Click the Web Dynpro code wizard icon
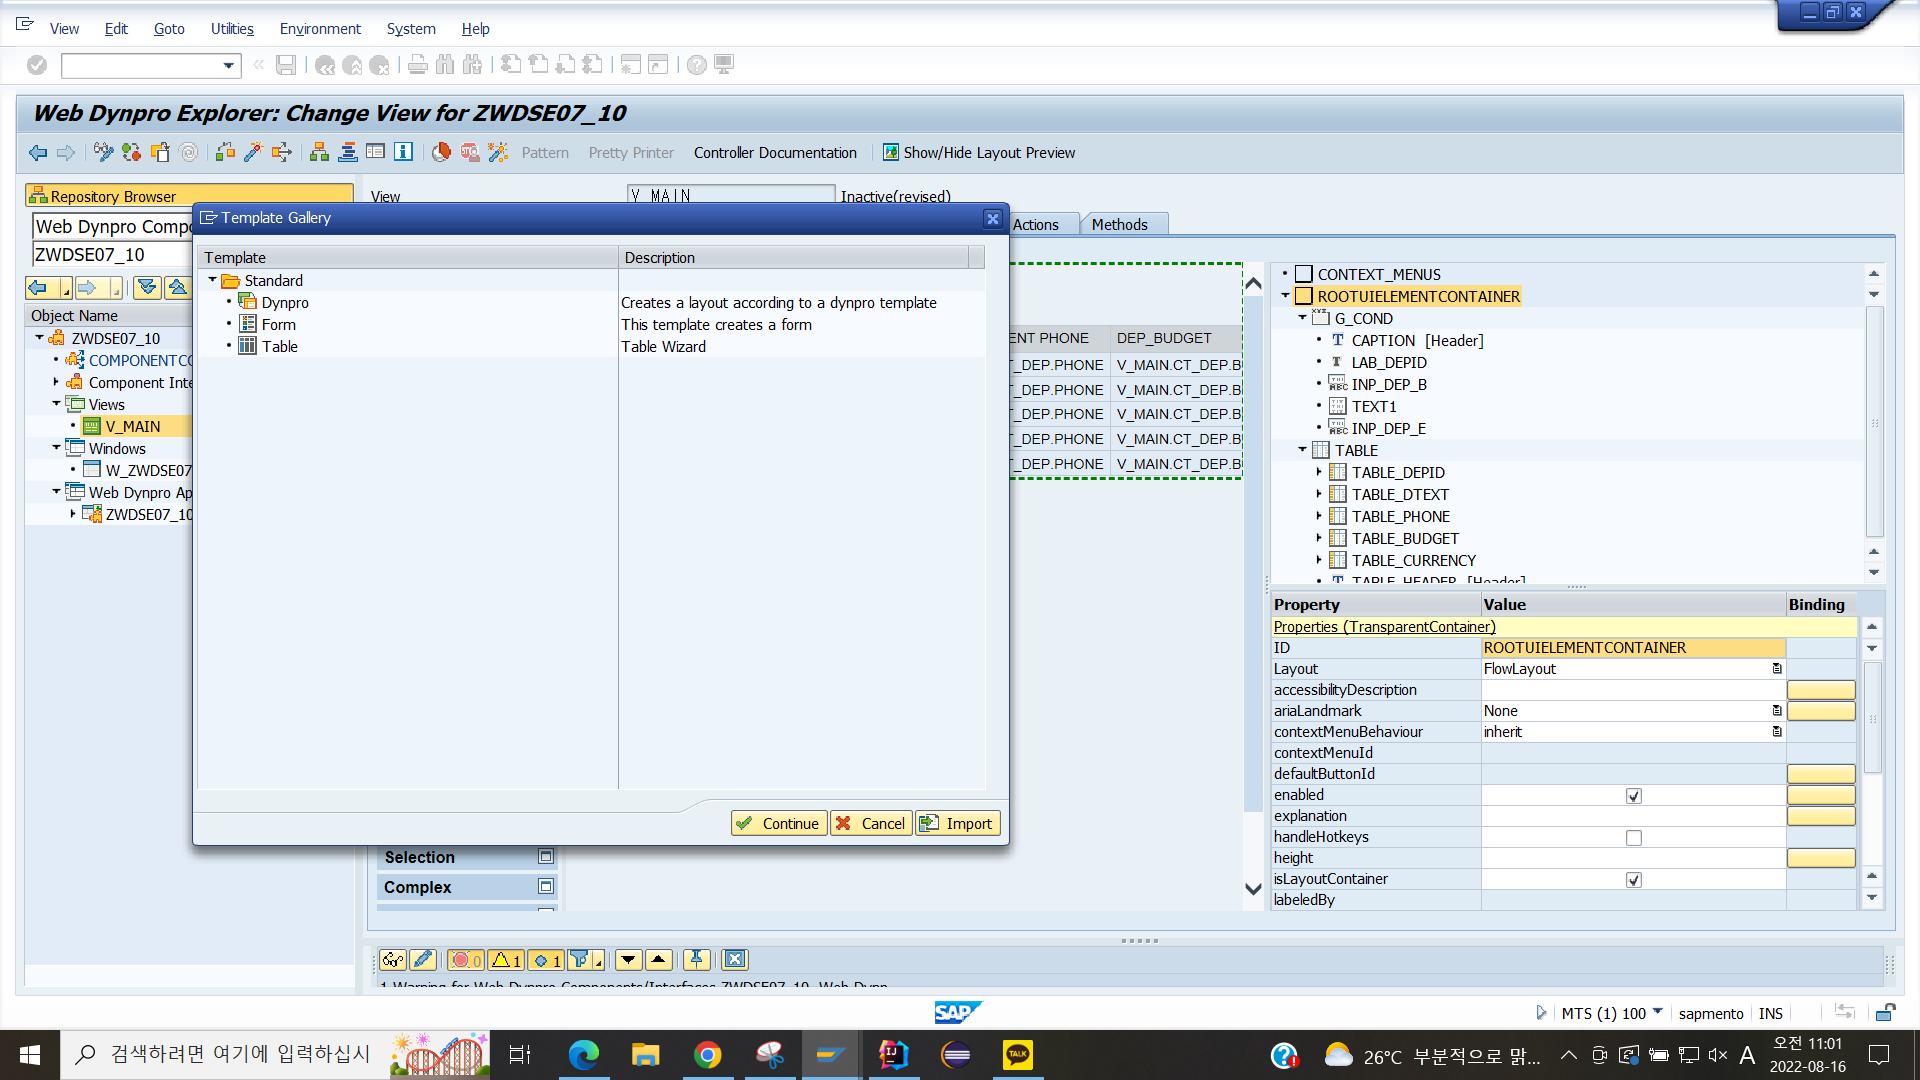 click(497, 152)
